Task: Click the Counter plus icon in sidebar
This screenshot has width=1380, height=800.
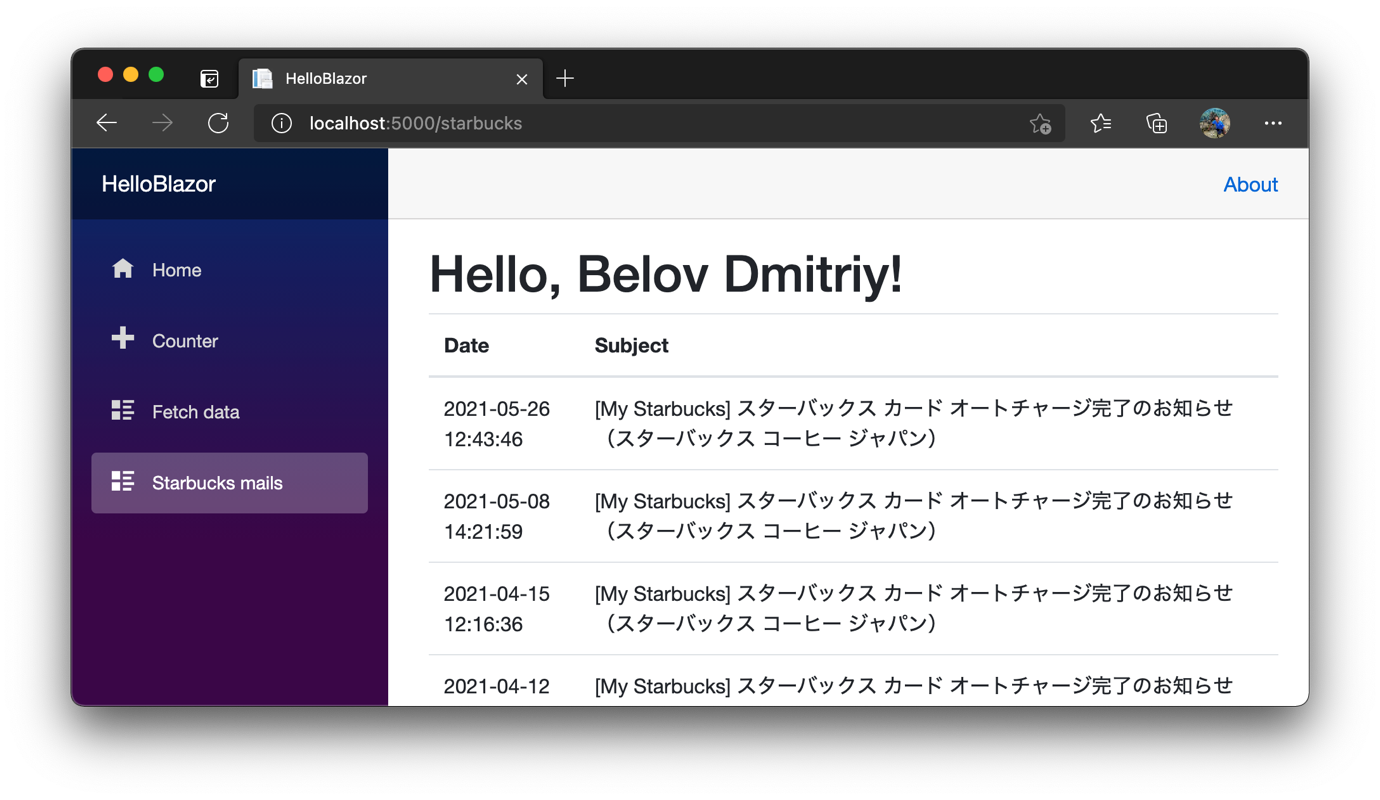Action: (x=123, y=339)
